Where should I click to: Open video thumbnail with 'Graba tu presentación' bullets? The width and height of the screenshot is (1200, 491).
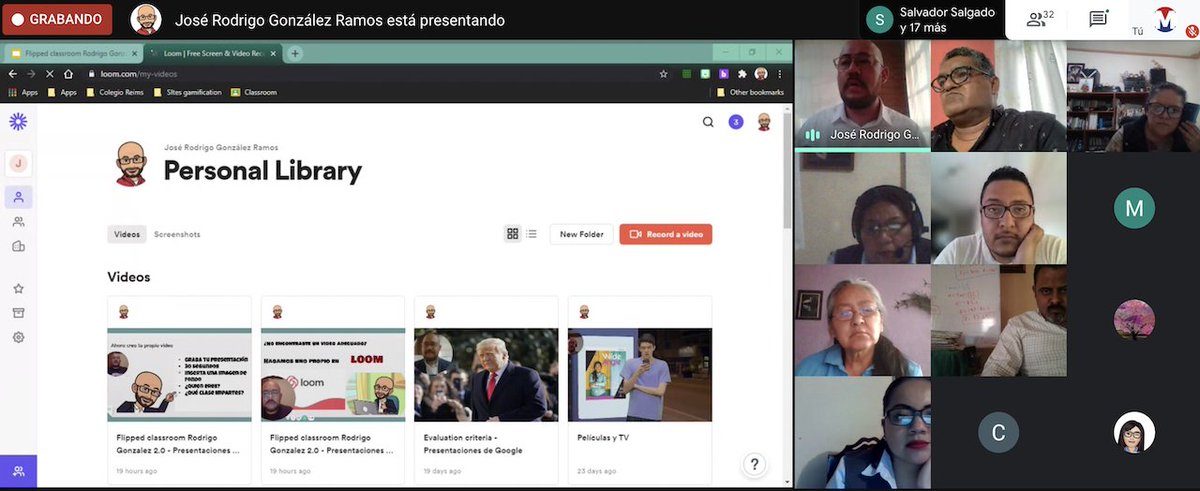coord(179,375)
